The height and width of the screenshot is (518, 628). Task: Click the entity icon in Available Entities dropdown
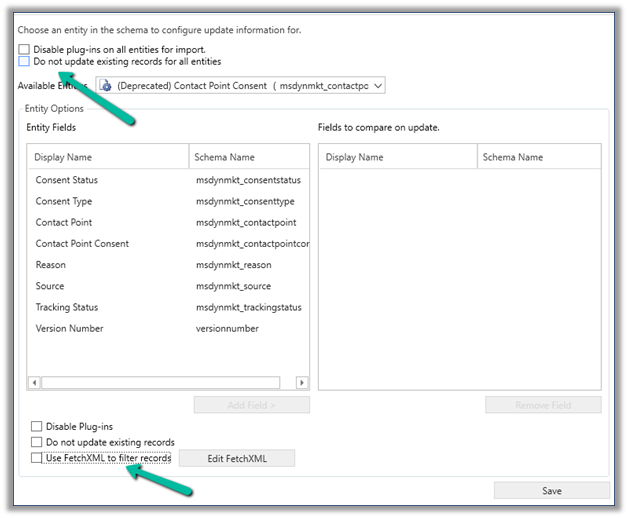click(104, 86)
